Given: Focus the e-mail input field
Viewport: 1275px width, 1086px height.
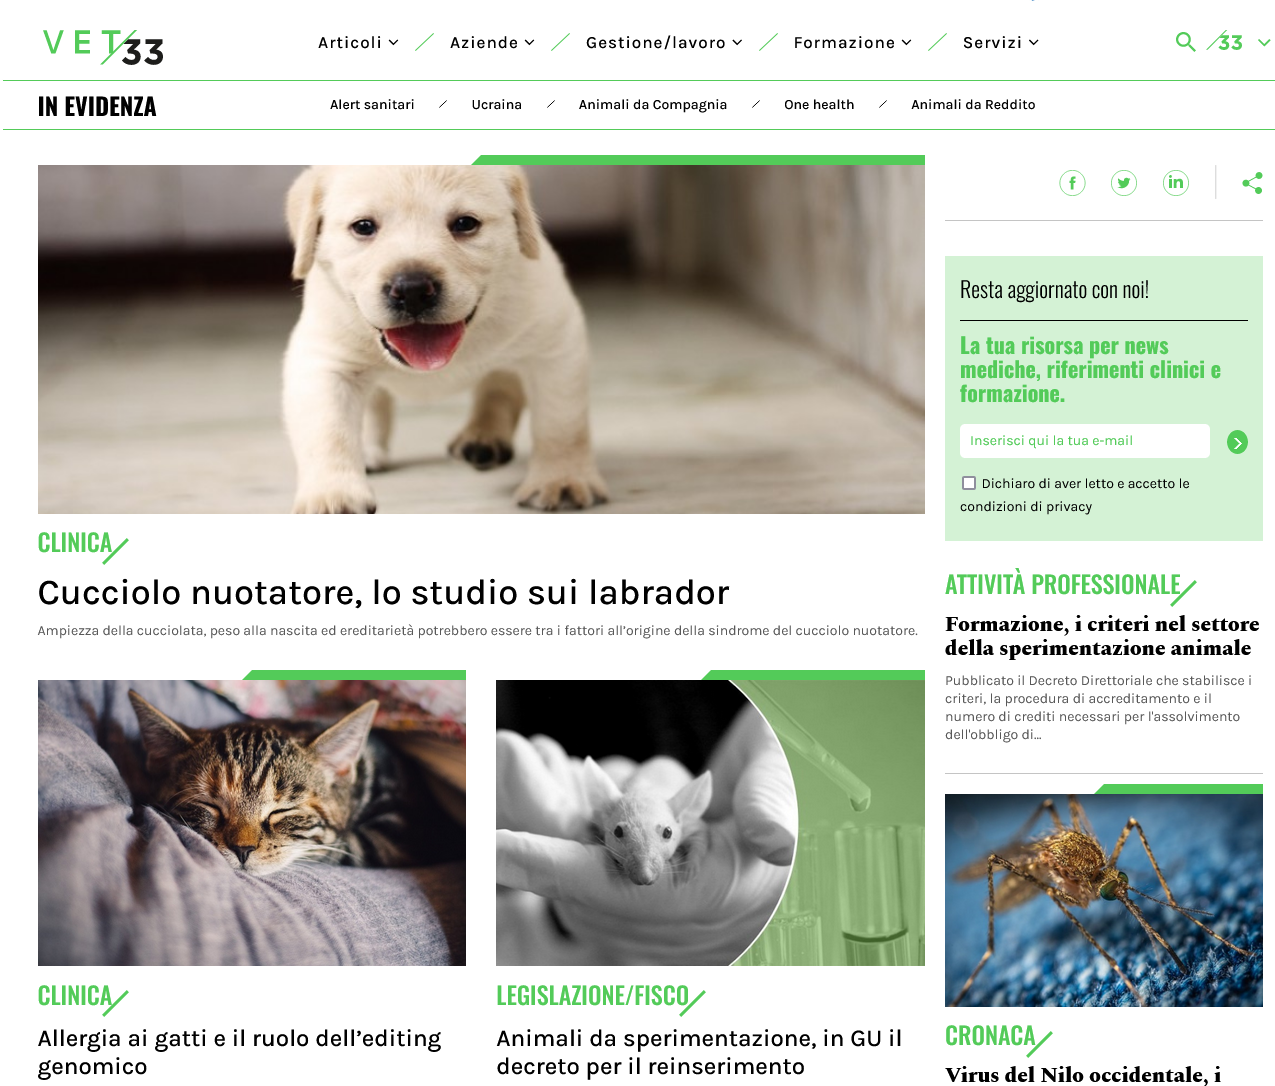Looking at the screenshot, I should [x=1084, y=441].
